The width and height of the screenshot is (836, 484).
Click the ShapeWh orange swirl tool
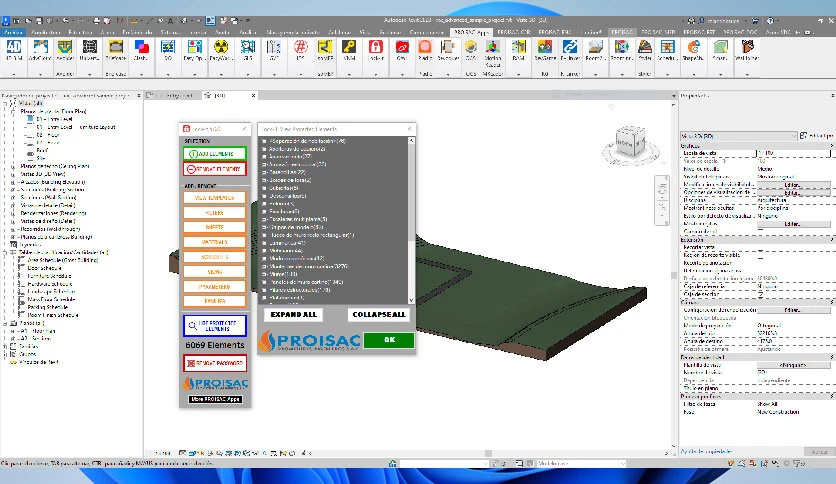pyautogui.click(x=693, y=50)
